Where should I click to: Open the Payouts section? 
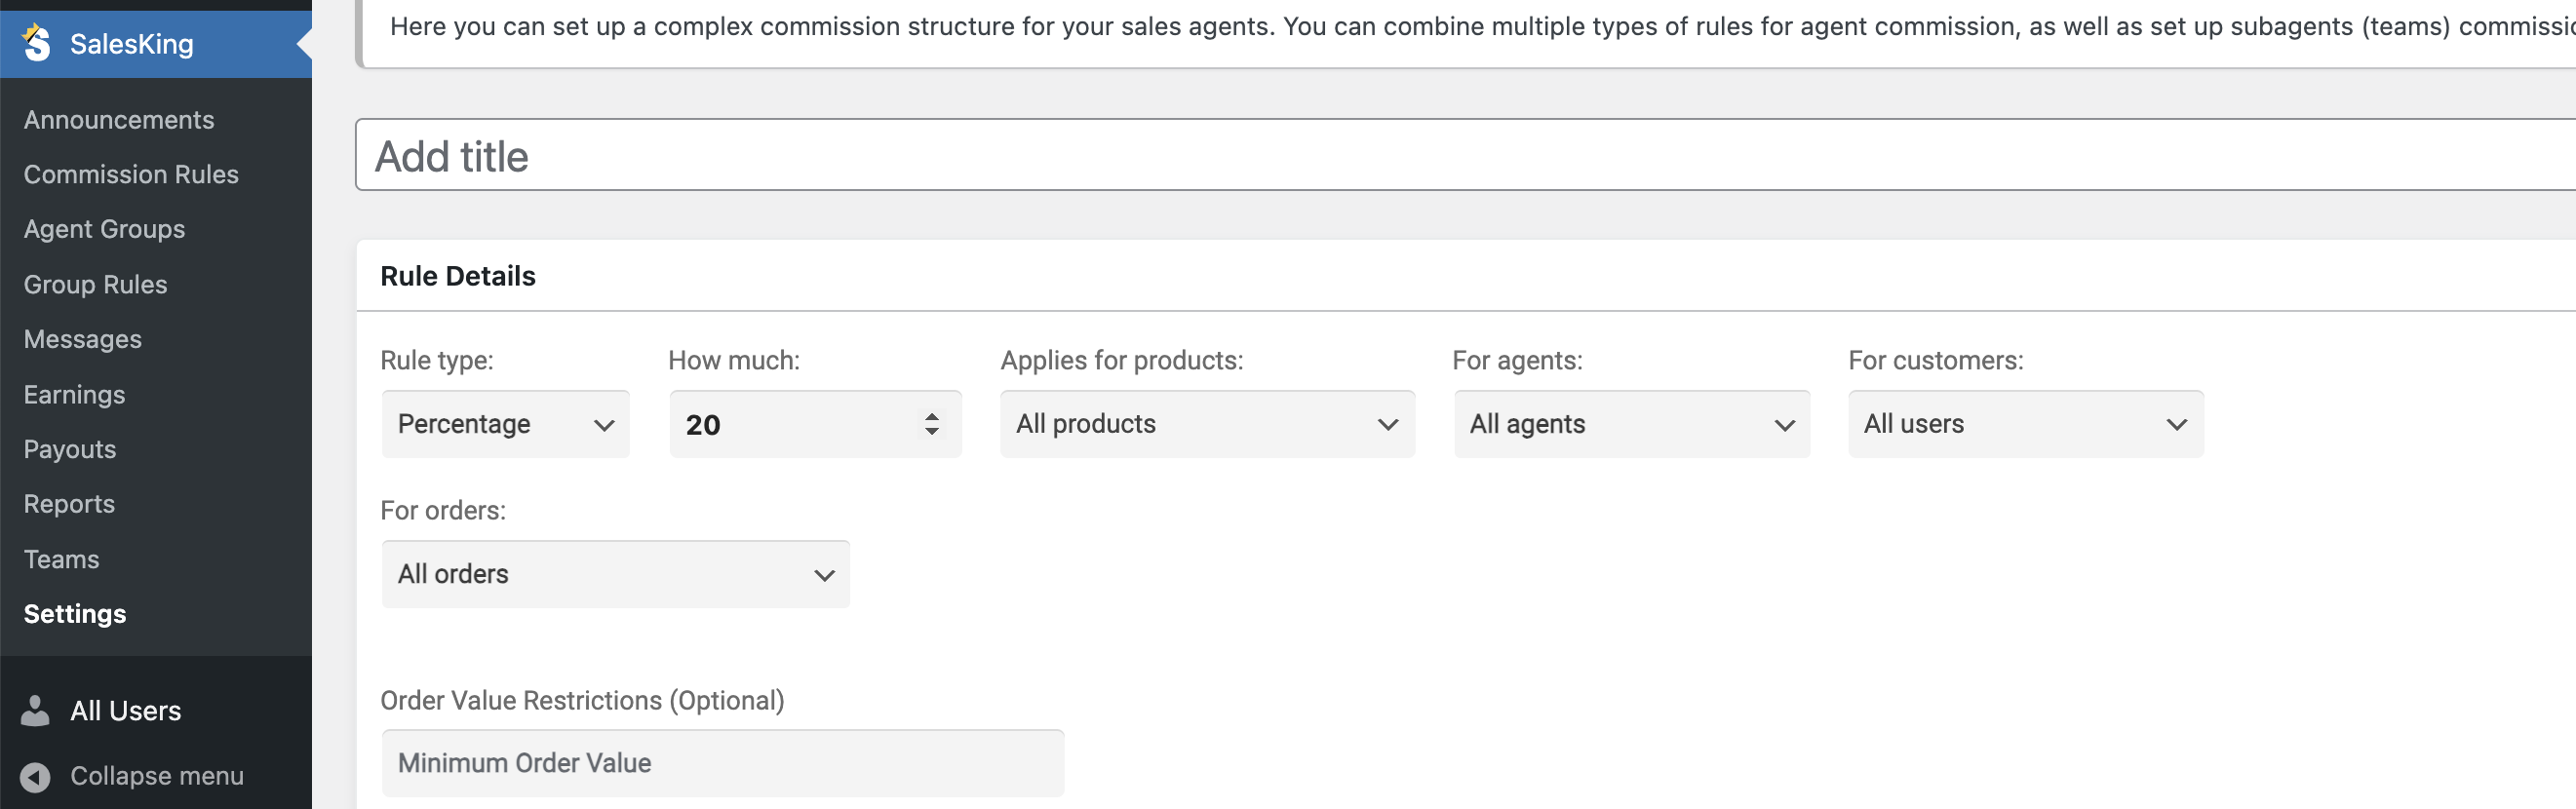[x=70, y=449]
